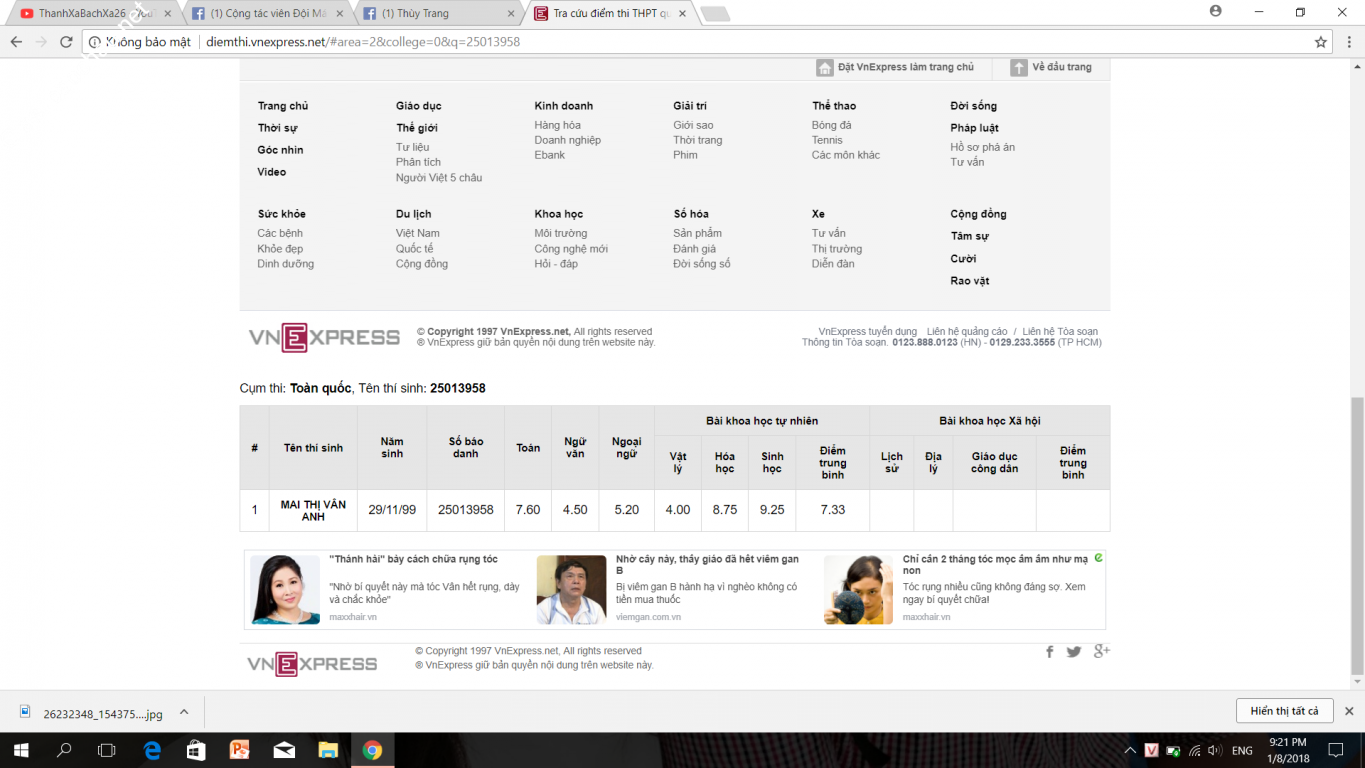Click the Hiển thị tất cả button
Image resolution: width=1365 pixels, height=768 pixels.
point(1284,711)
